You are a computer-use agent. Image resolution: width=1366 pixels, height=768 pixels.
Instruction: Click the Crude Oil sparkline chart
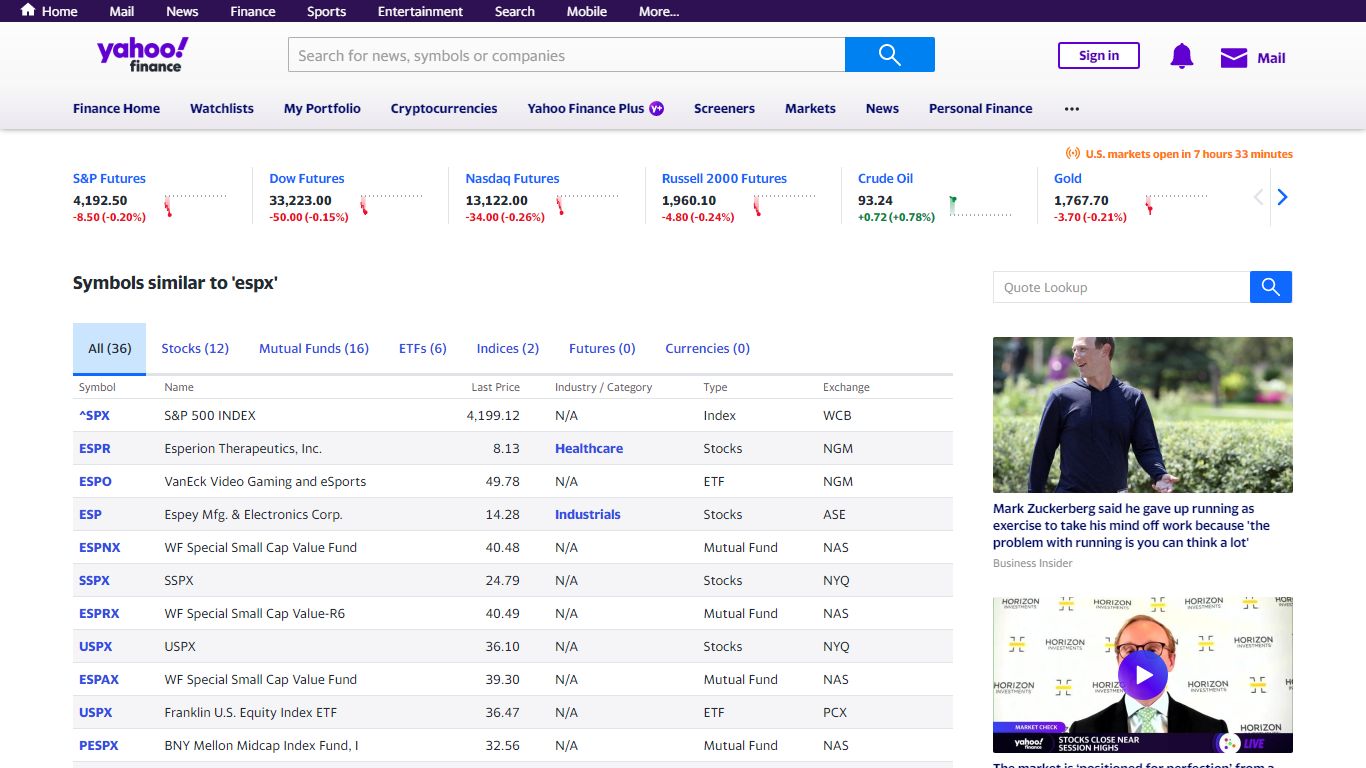click(x=981, y=205)
